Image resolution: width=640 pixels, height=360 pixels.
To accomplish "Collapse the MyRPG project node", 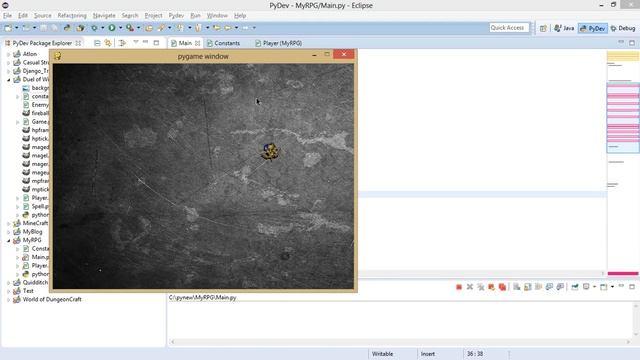I will pyautogui.click(x=9, y=240).
